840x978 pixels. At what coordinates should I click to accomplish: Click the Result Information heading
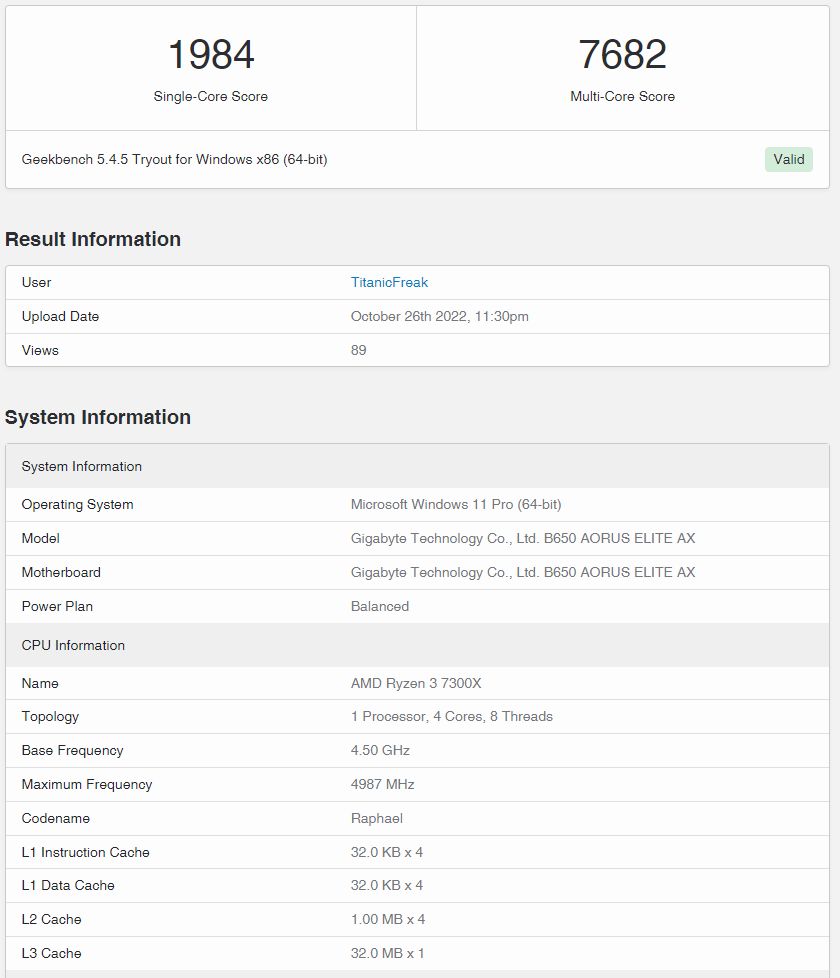(x=93, y=240)
